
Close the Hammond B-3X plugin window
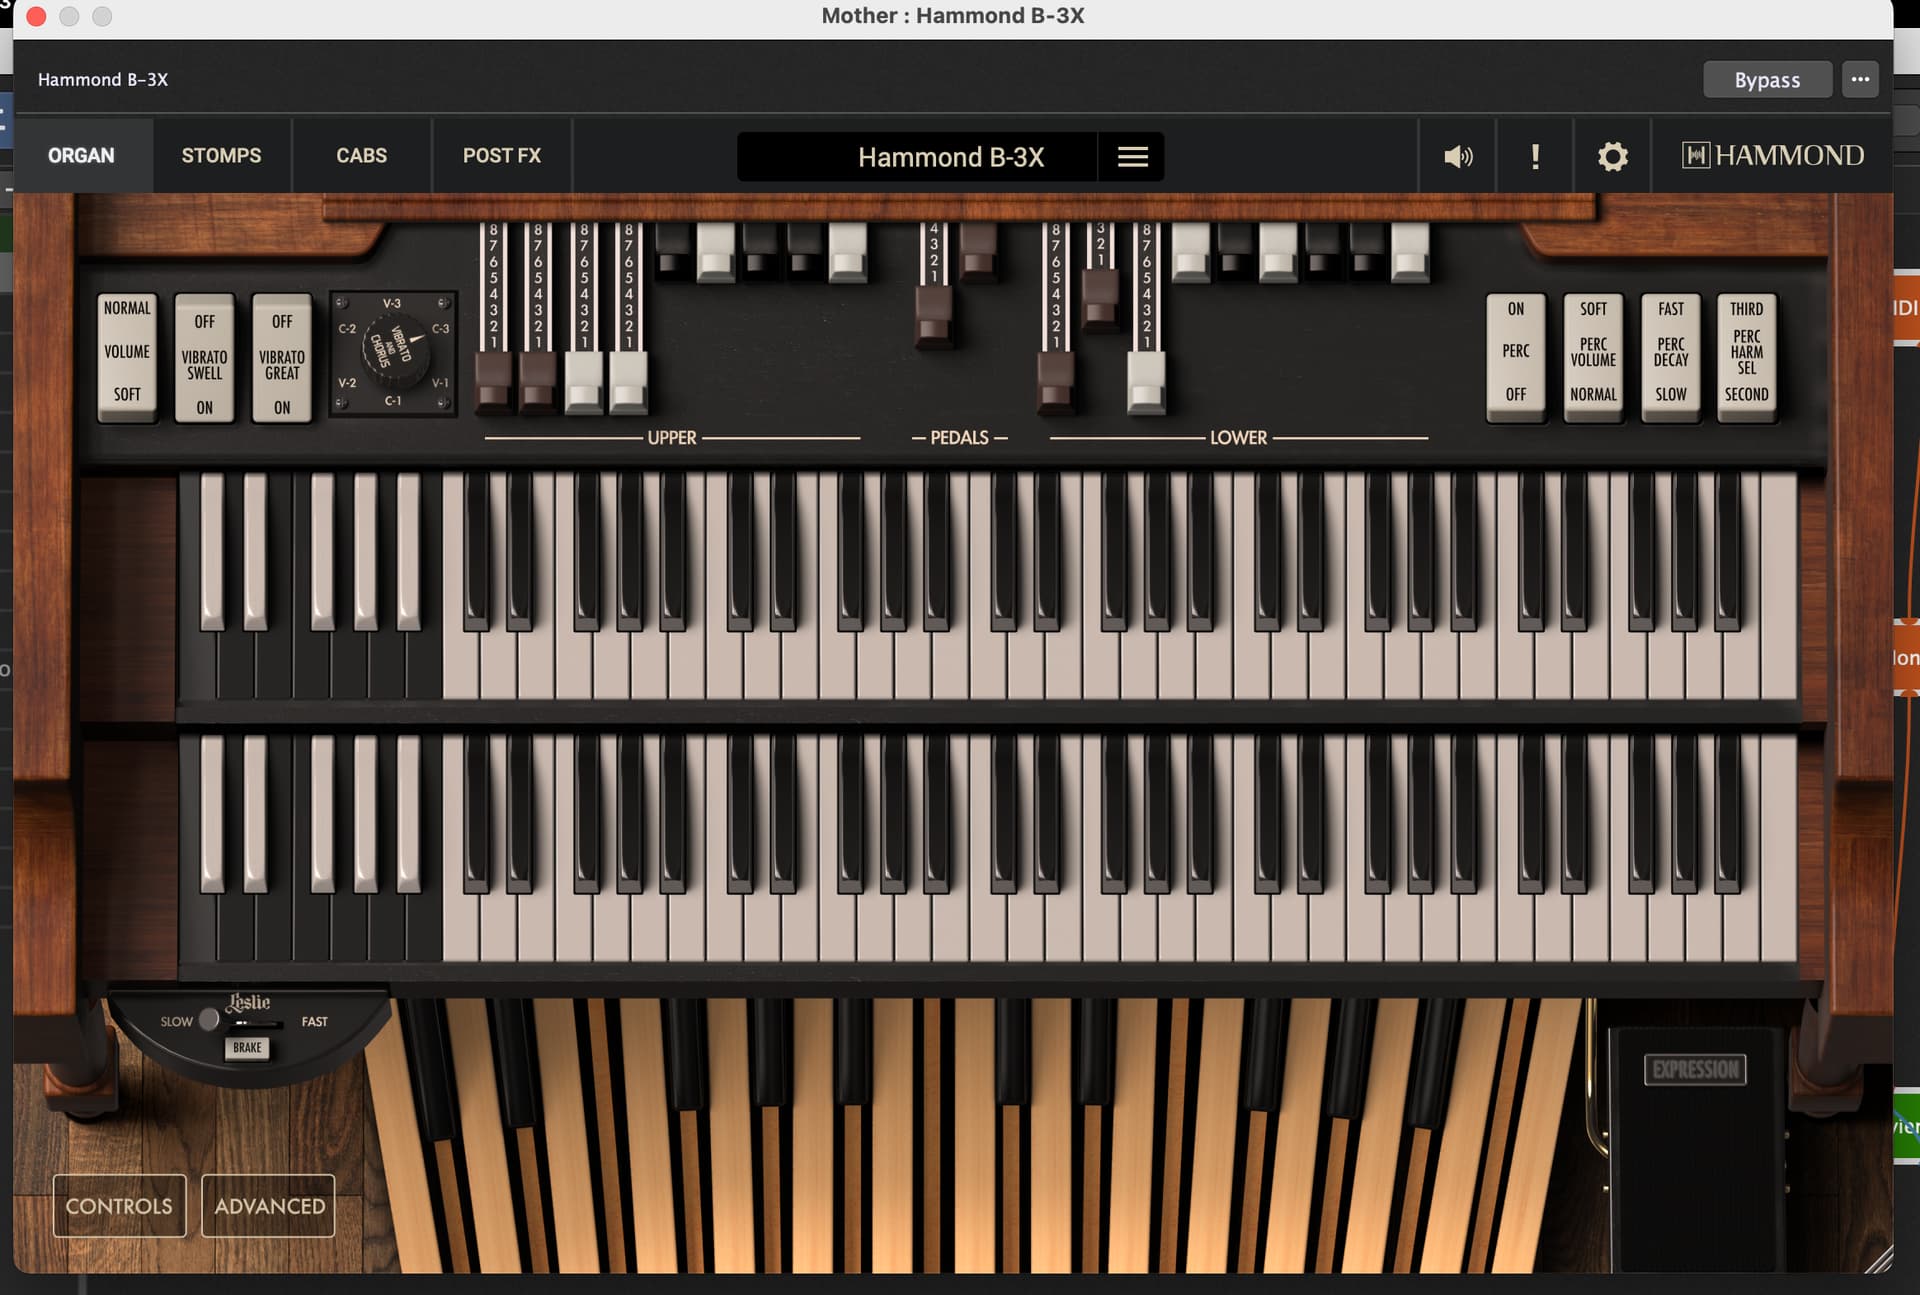(x=36, y=16)
